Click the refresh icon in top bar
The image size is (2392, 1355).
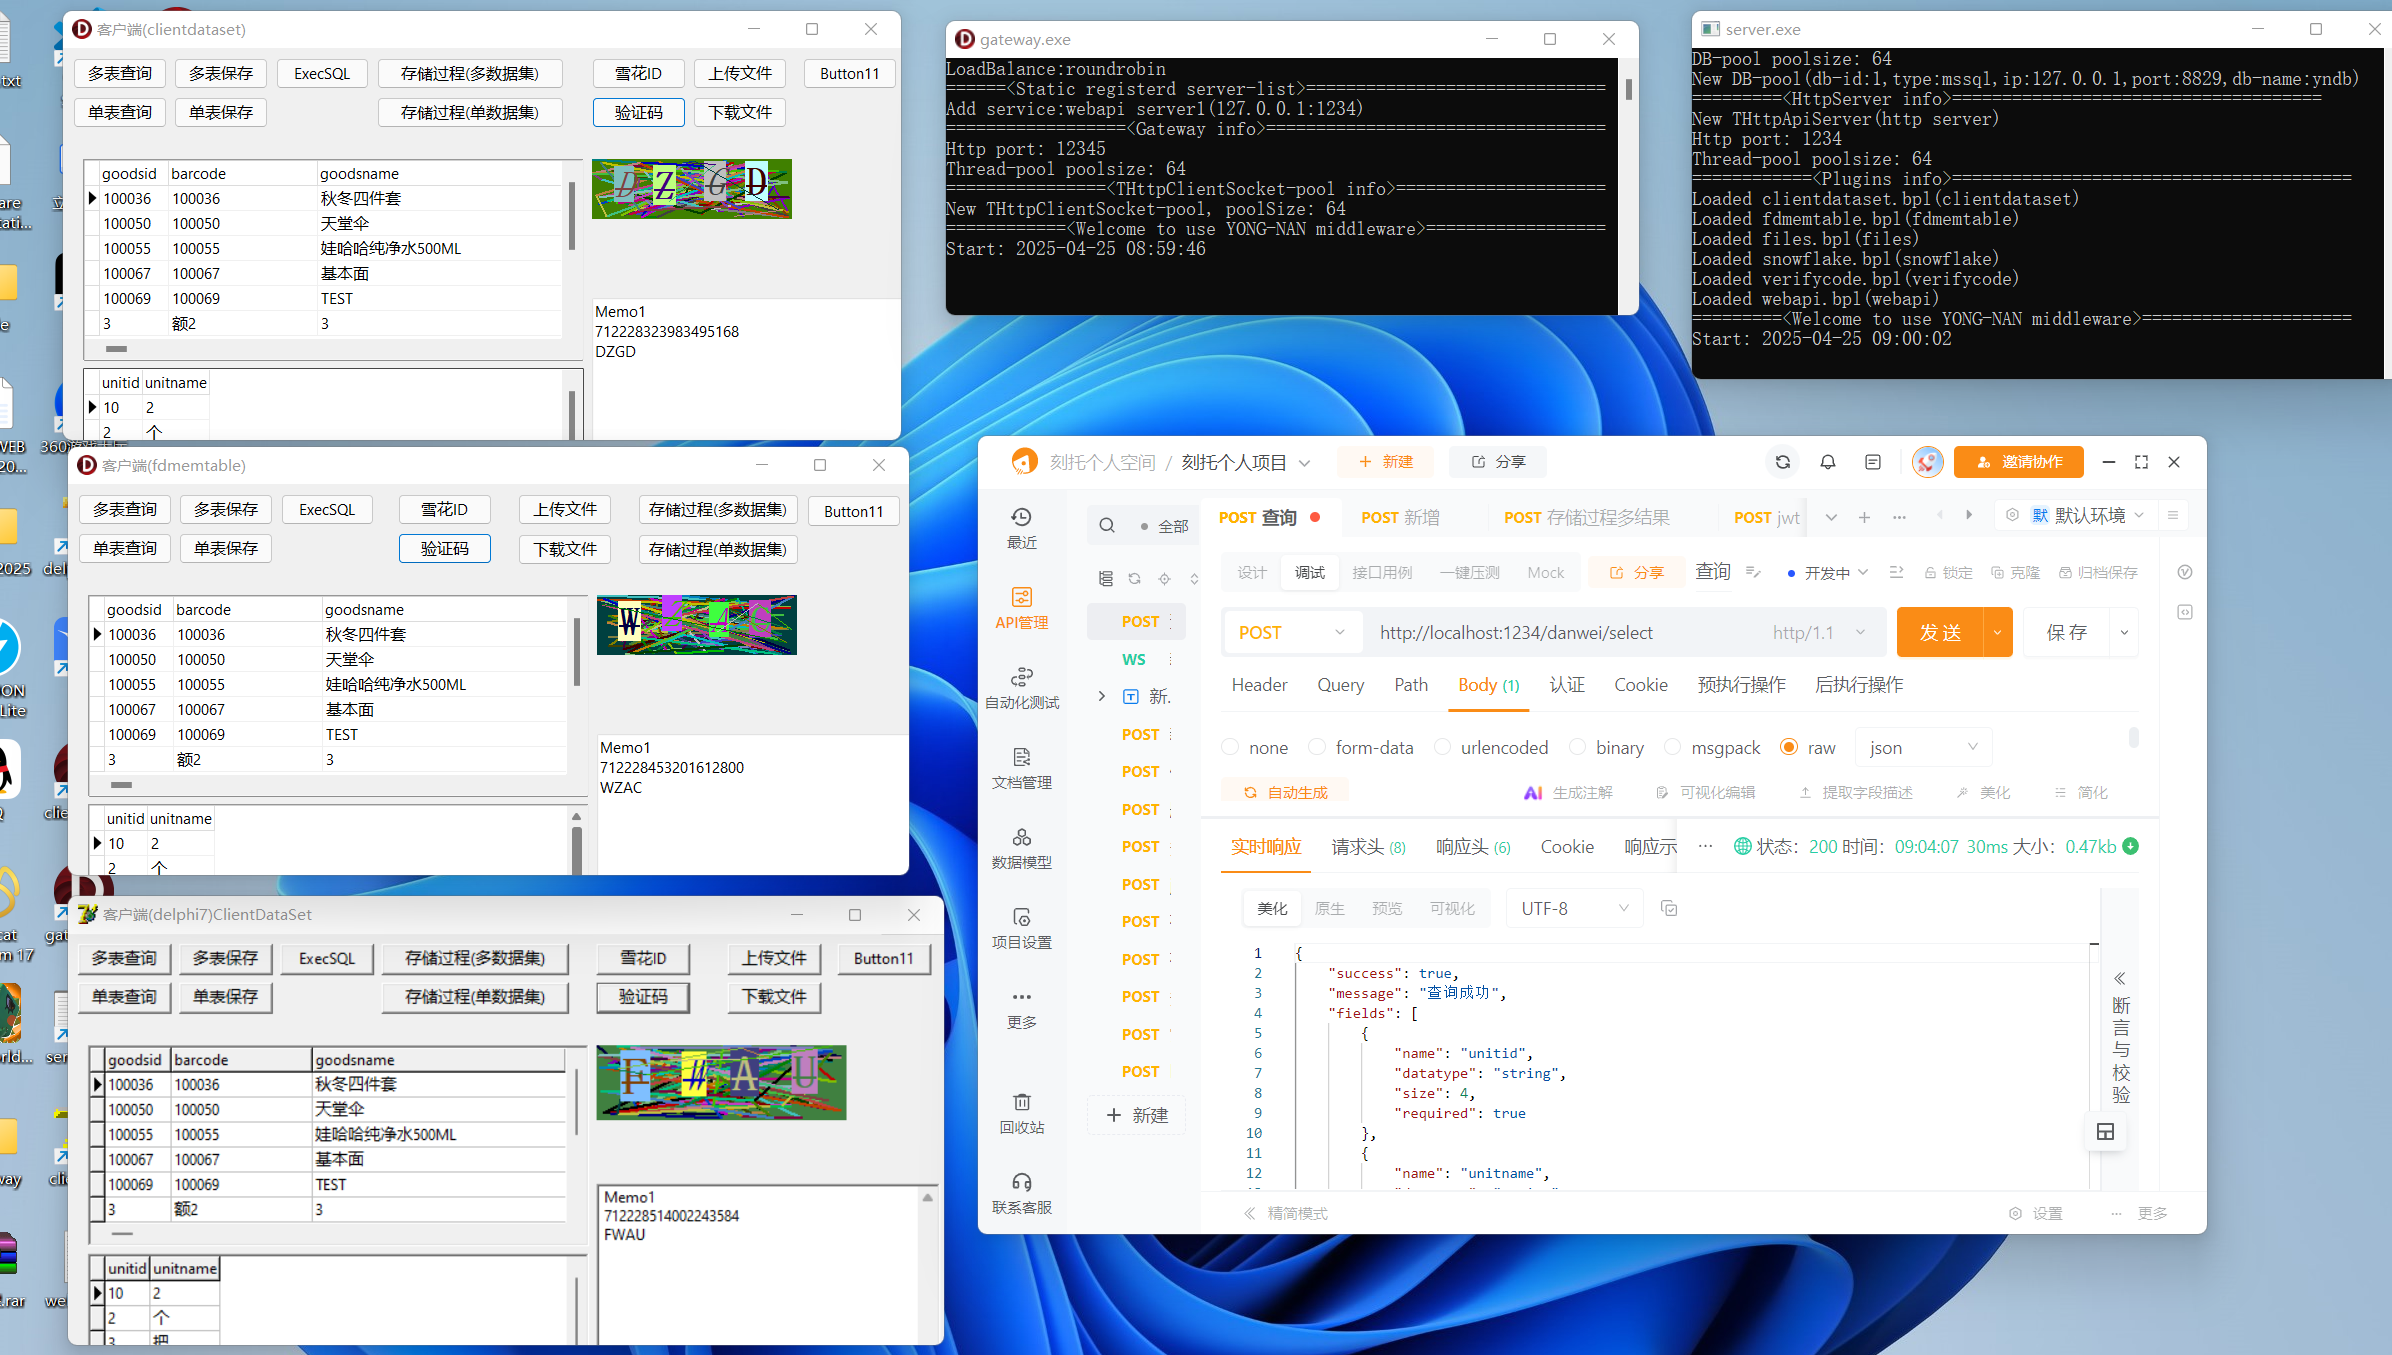1782,462
